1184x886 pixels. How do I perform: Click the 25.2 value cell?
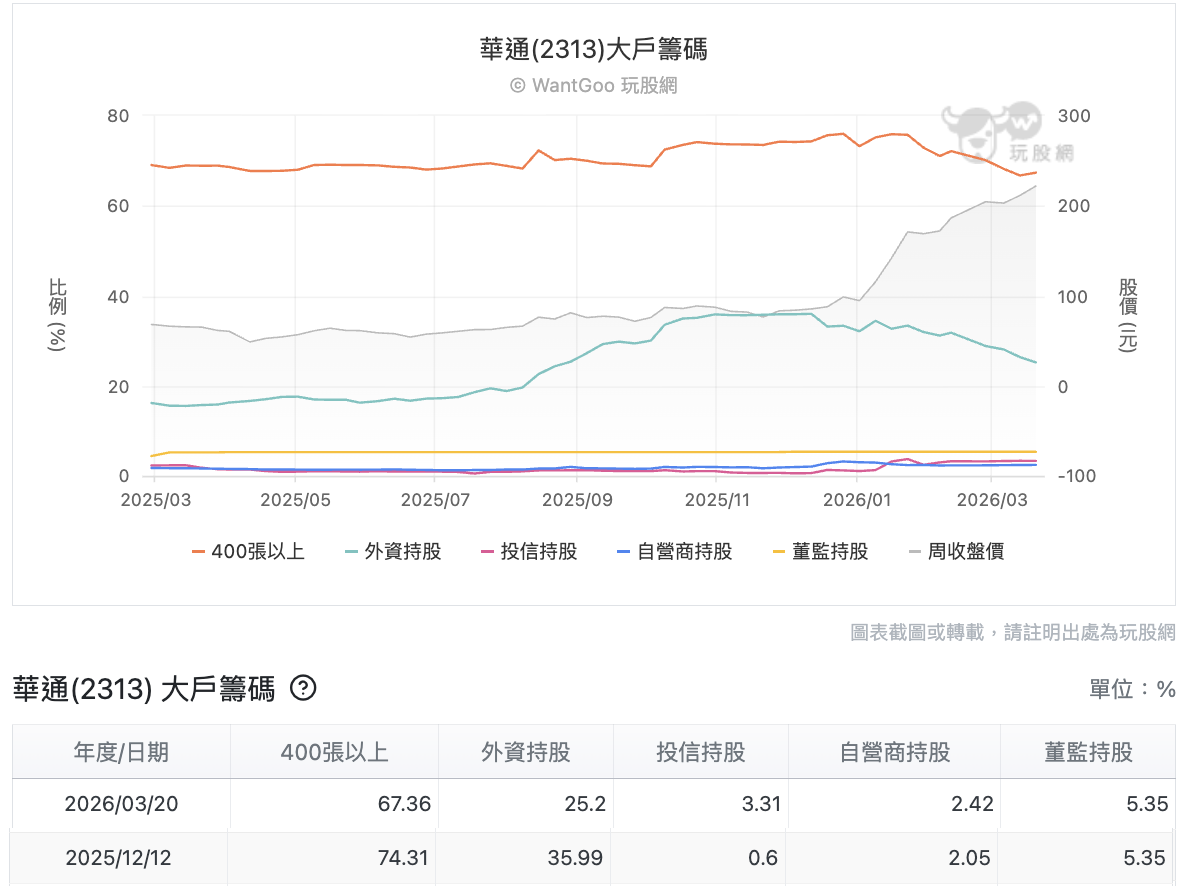pyautogui.click(x=526, y=804)
